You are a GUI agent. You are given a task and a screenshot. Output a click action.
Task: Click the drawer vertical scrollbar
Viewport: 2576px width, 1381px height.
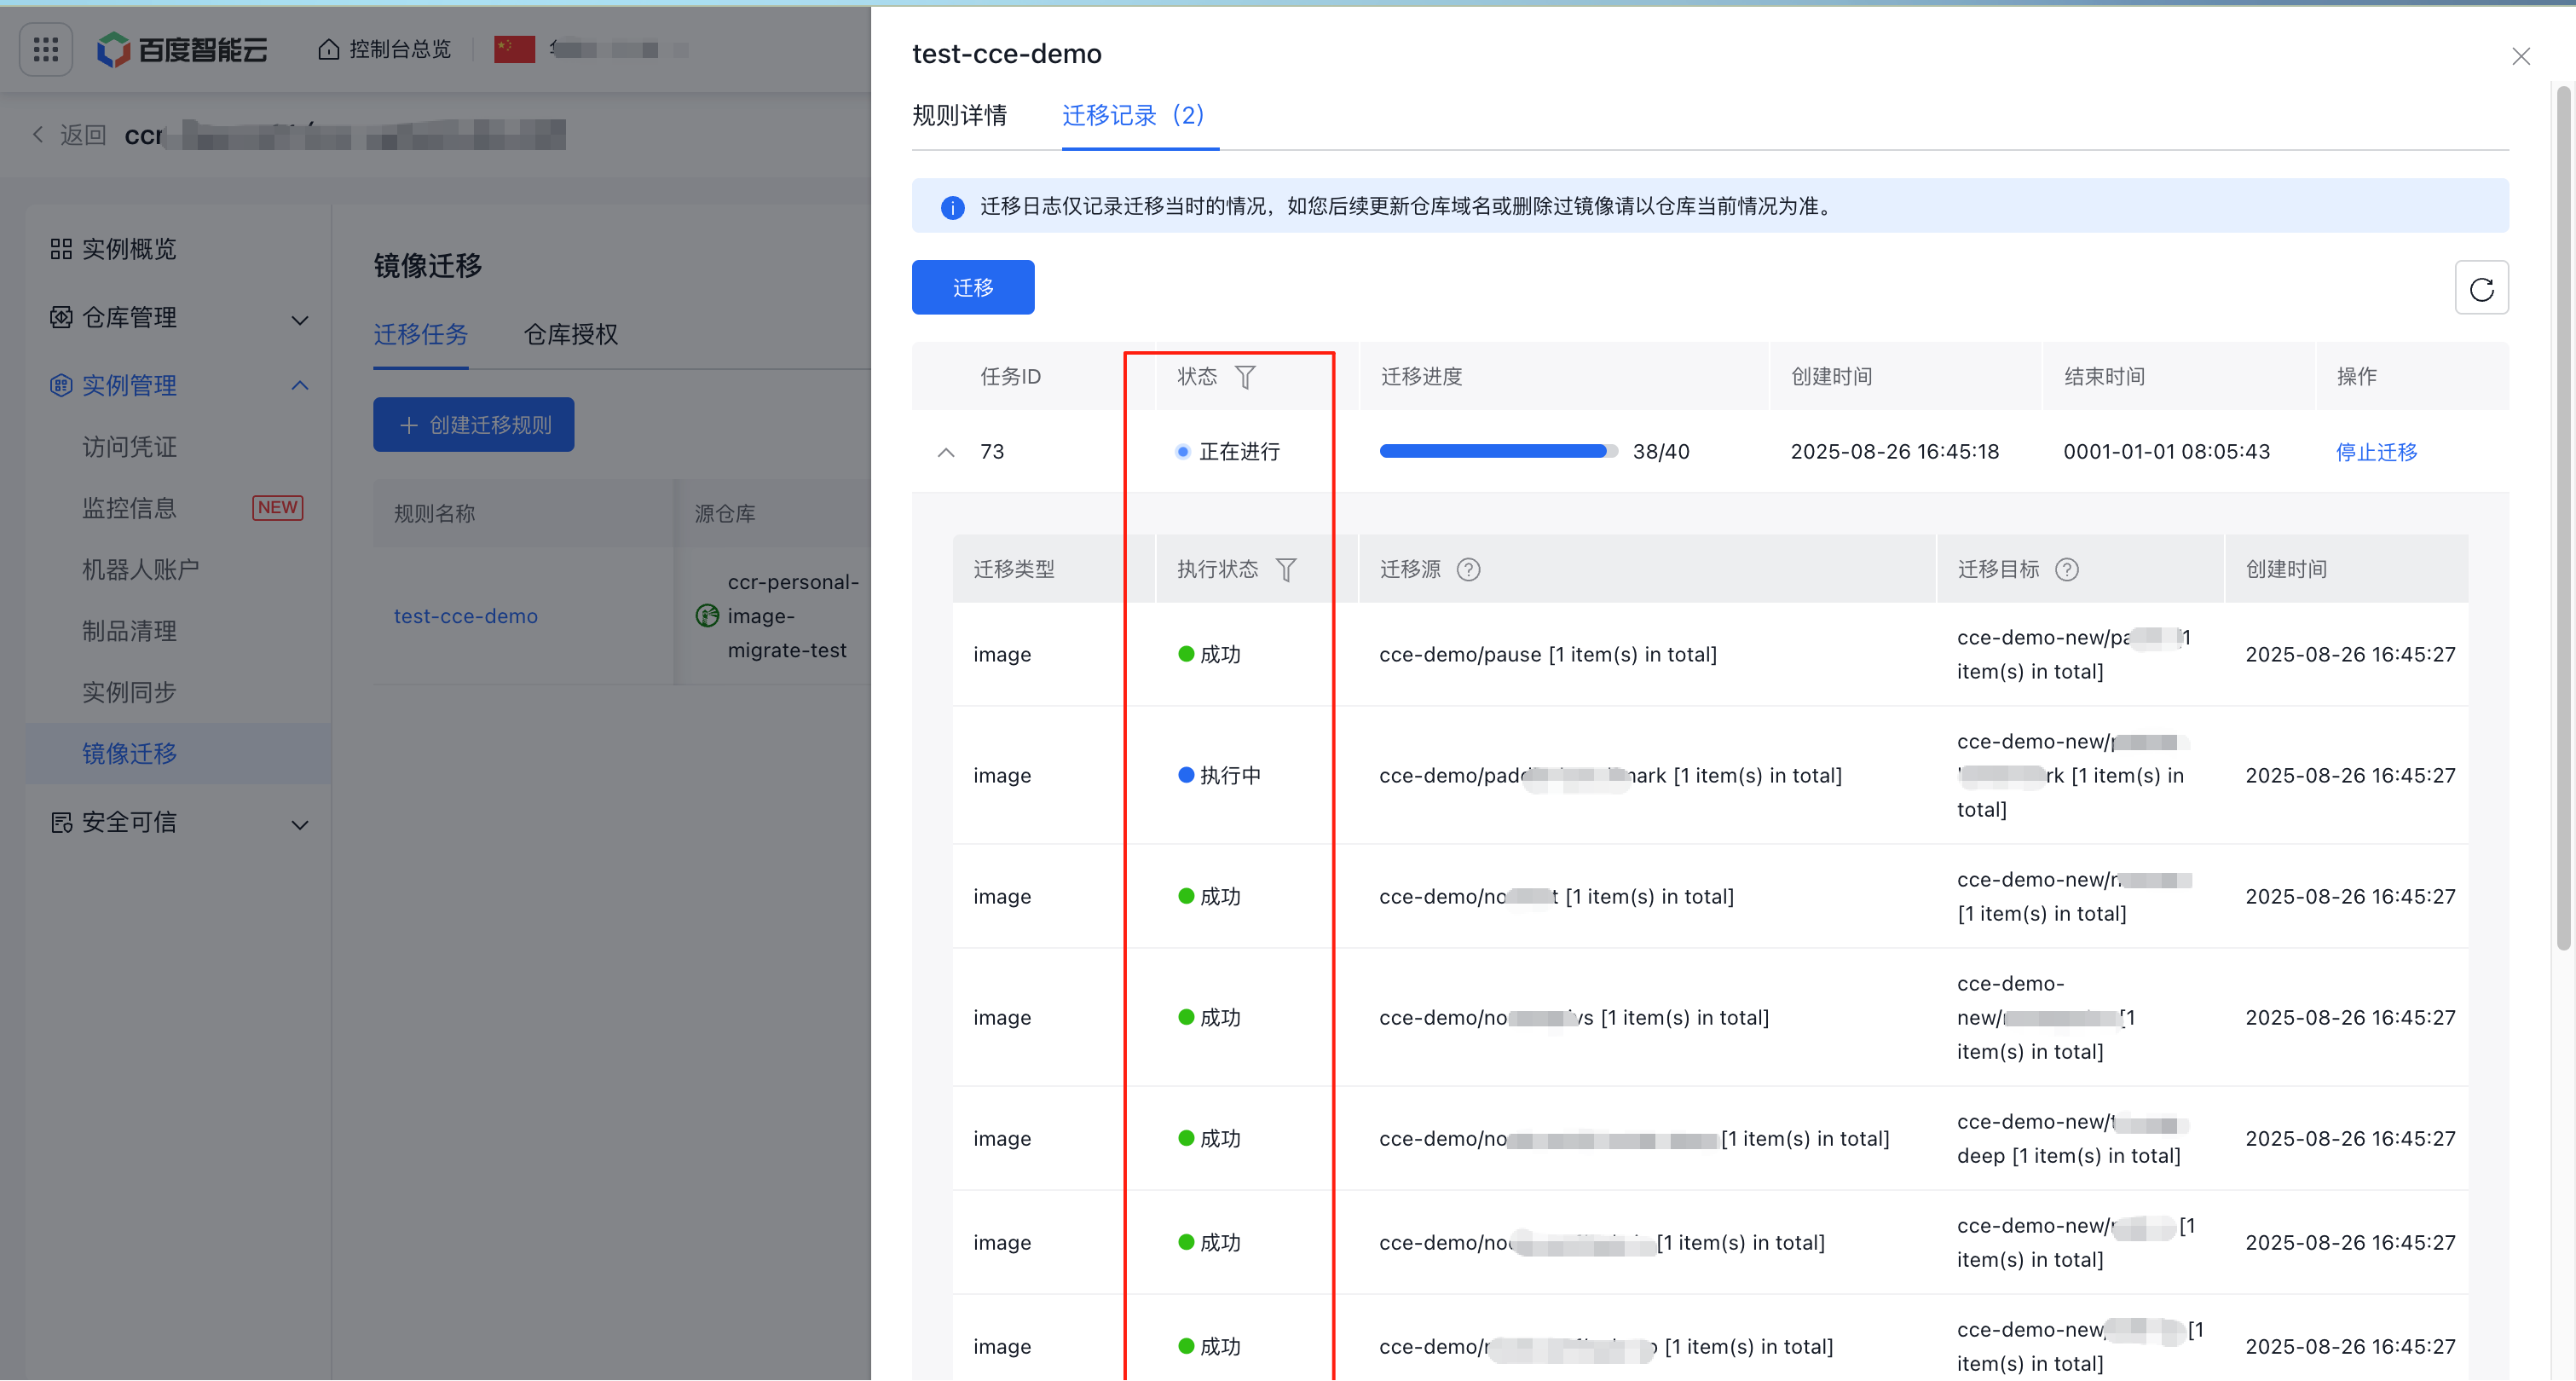[2563, 518]
